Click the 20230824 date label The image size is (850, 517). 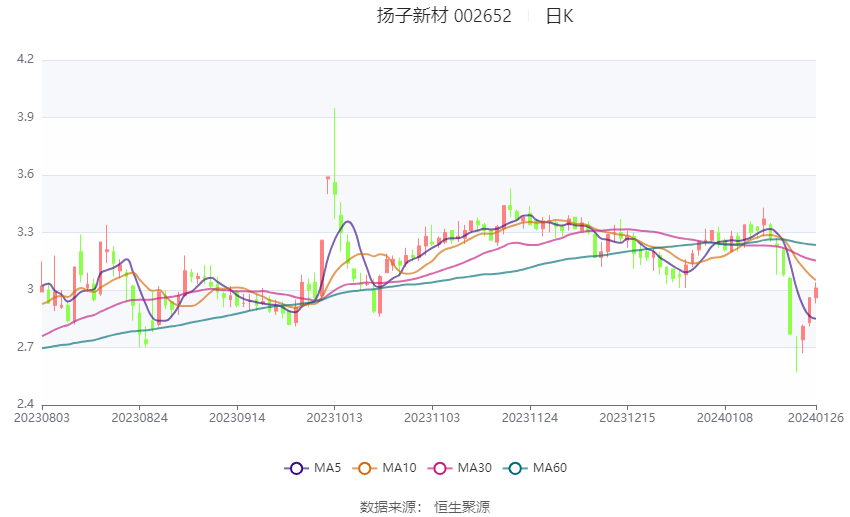(139, 418)
